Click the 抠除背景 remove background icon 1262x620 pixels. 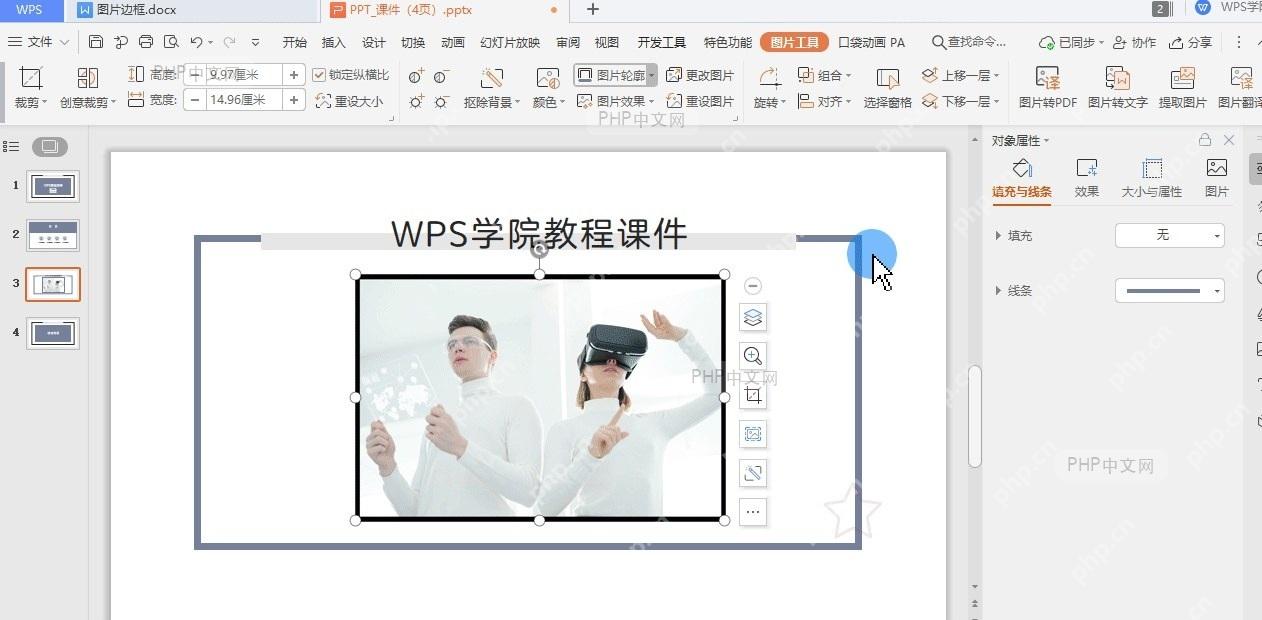click(x=491, y=78)
